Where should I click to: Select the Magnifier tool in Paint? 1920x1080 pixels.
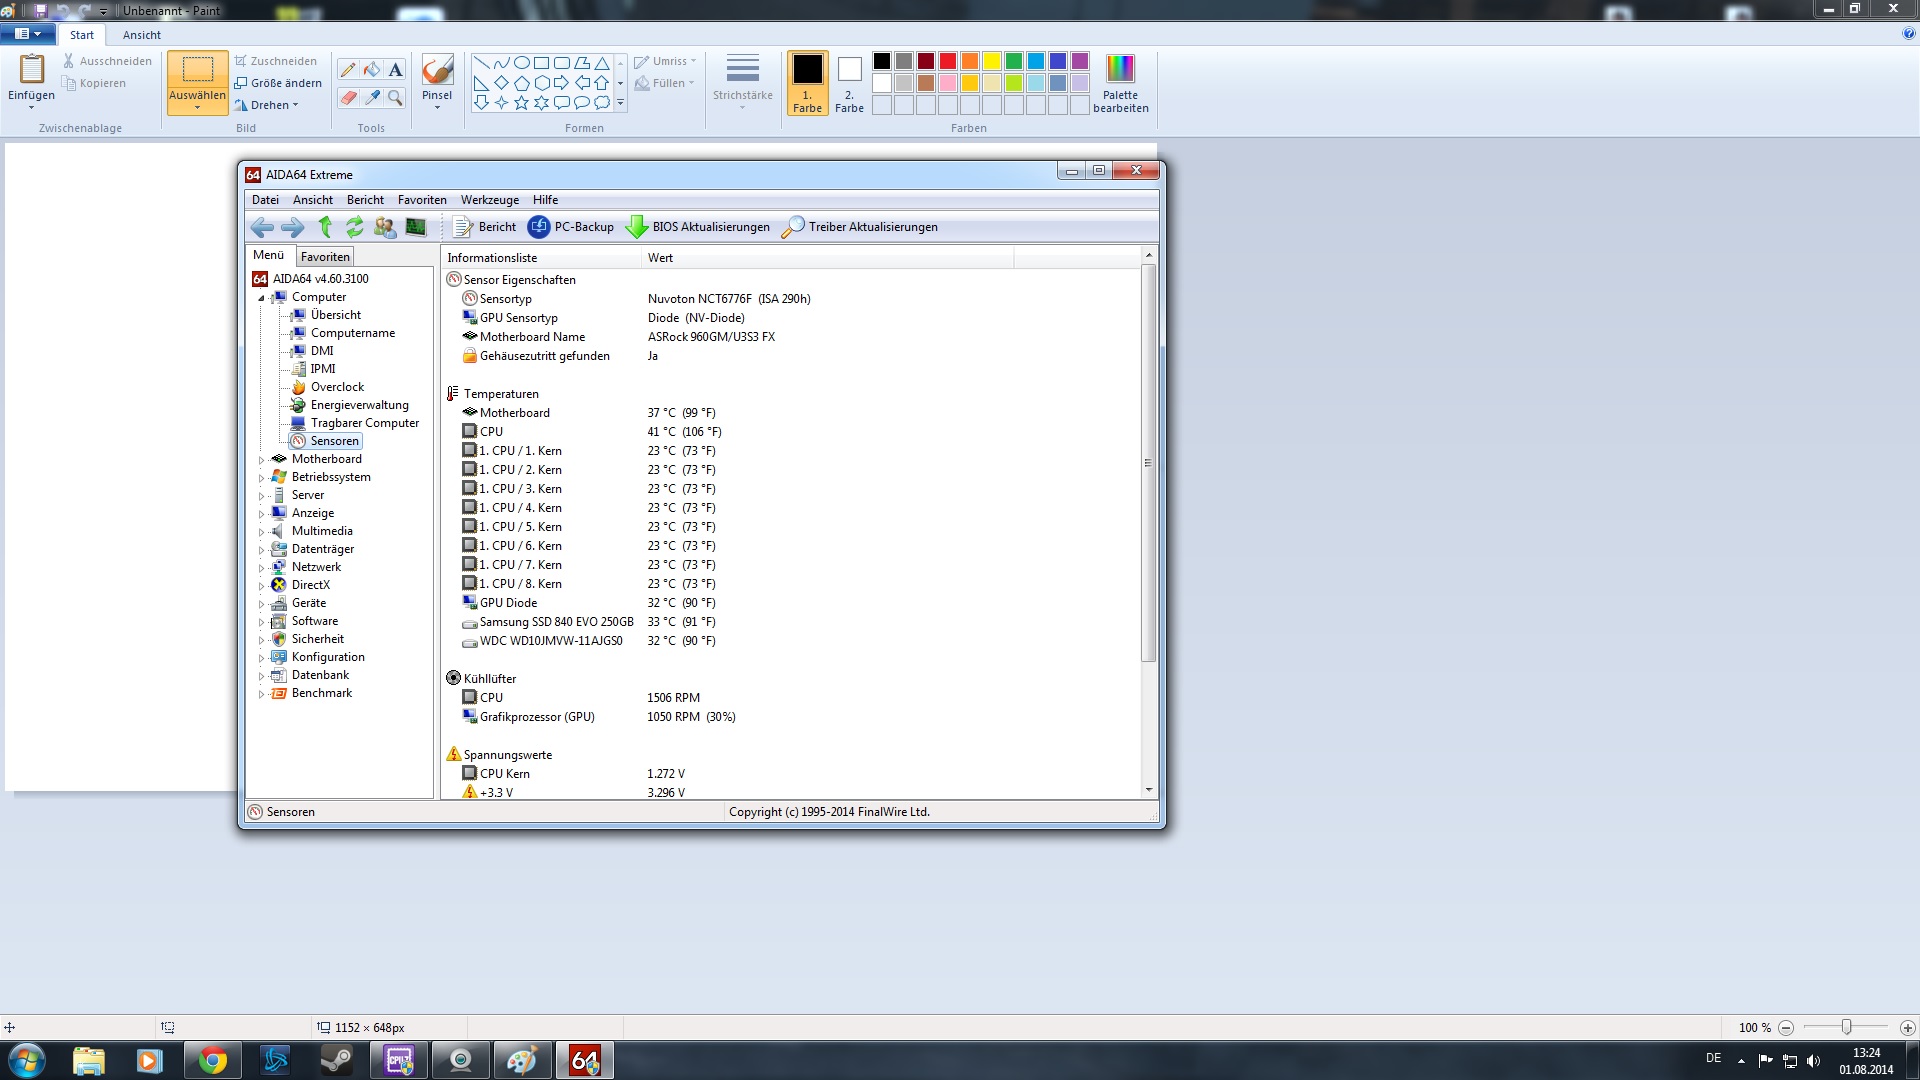pos(396,97)
